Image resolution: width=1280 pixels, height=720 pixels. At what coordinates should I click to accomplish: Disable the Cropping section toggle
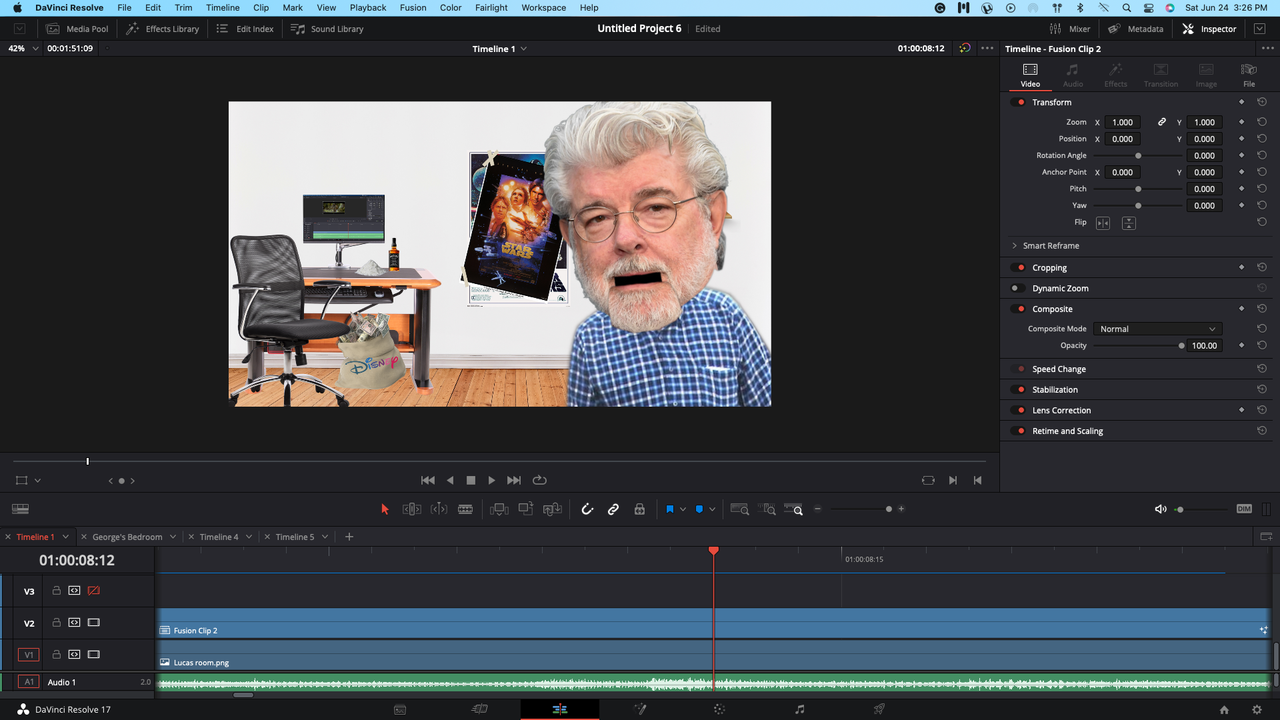click(1020, 268)
